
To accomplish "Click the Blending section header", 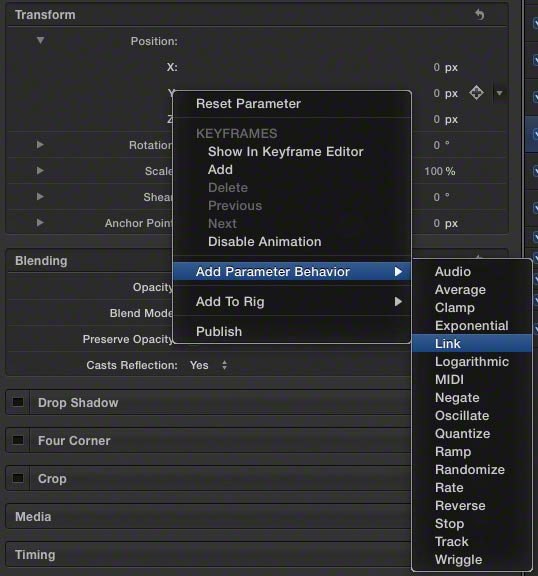I will pyautogui.click(x=41, y=261).
